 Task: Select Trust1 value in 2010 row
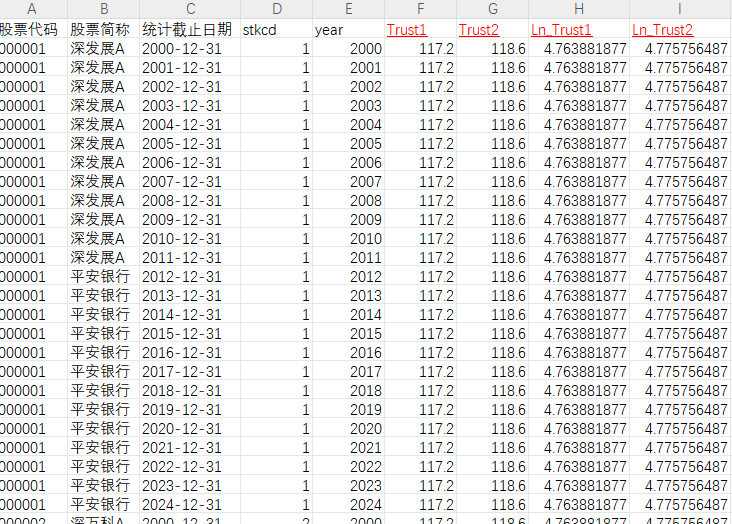click(420, 238)
